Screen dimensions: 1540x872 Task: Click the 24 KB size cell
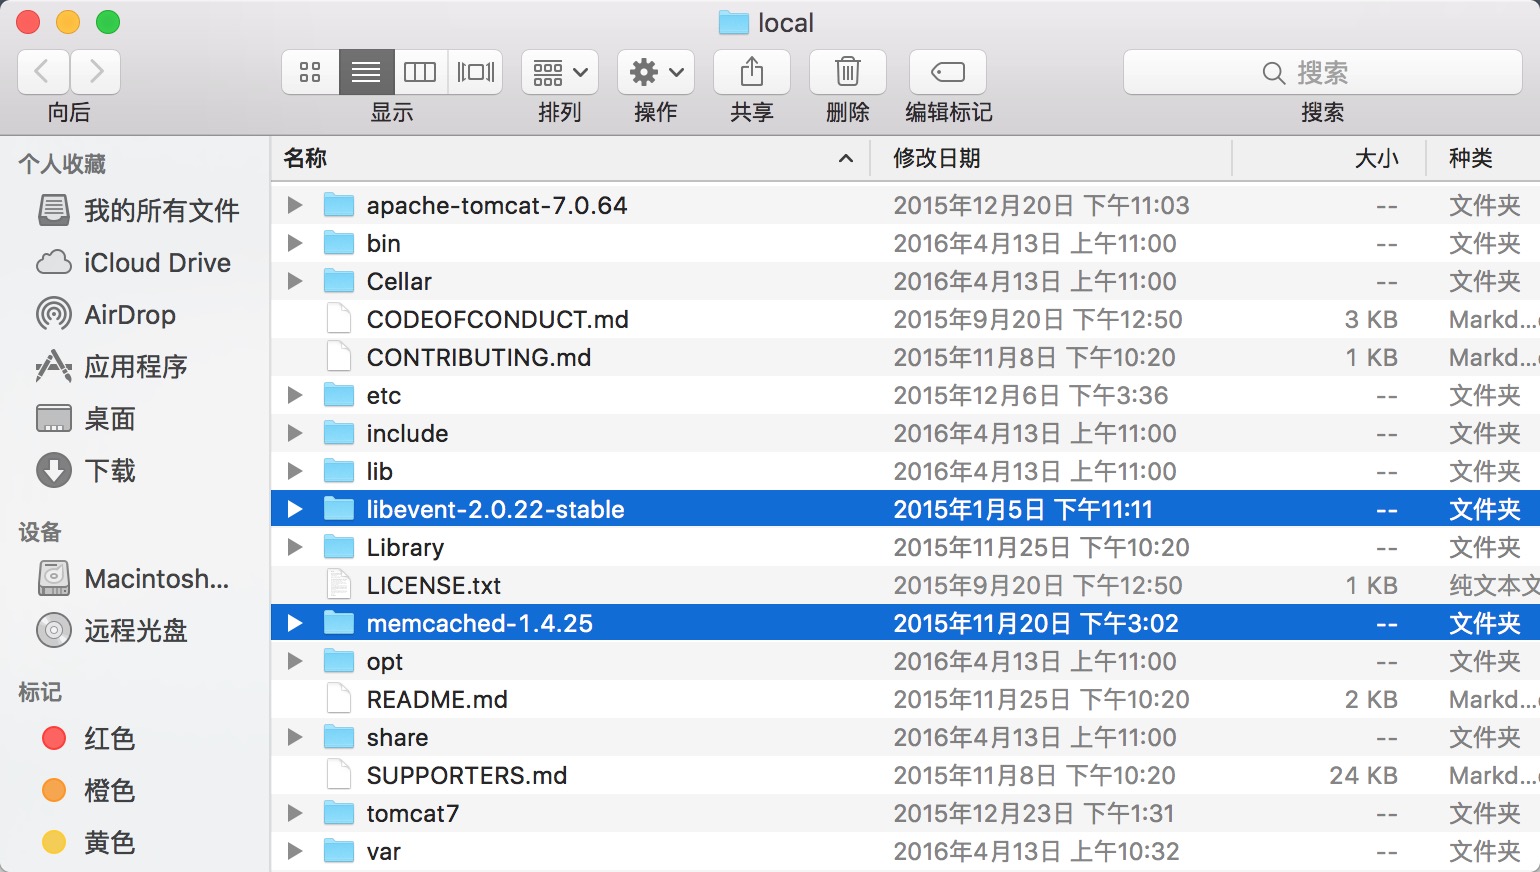click(1363, 775)
